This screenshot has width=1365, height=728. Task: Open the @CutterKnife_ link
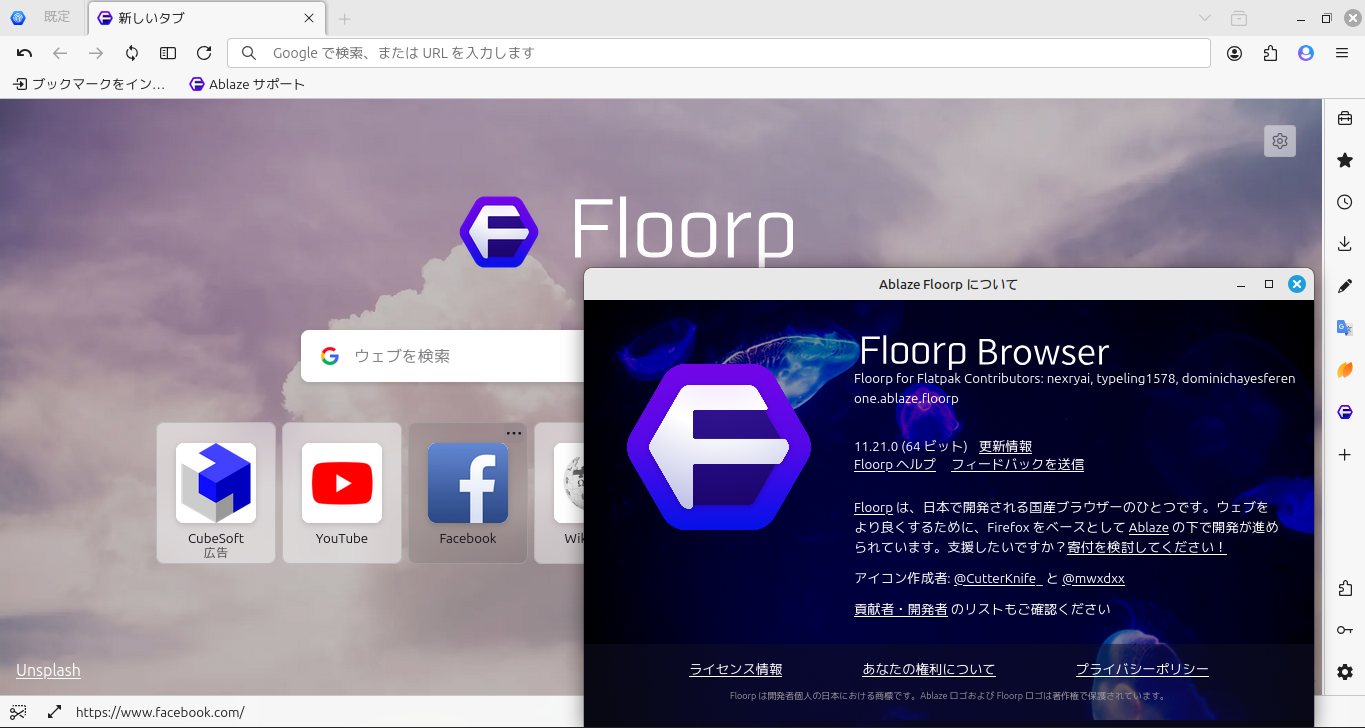click(998, 578)
